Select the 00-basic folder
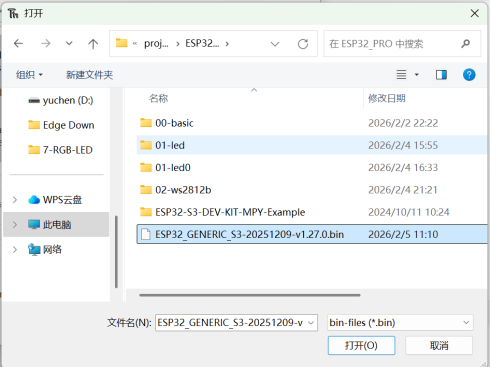Image resolution: width=491 pixels, height=367 pixels. pos(312,123)
